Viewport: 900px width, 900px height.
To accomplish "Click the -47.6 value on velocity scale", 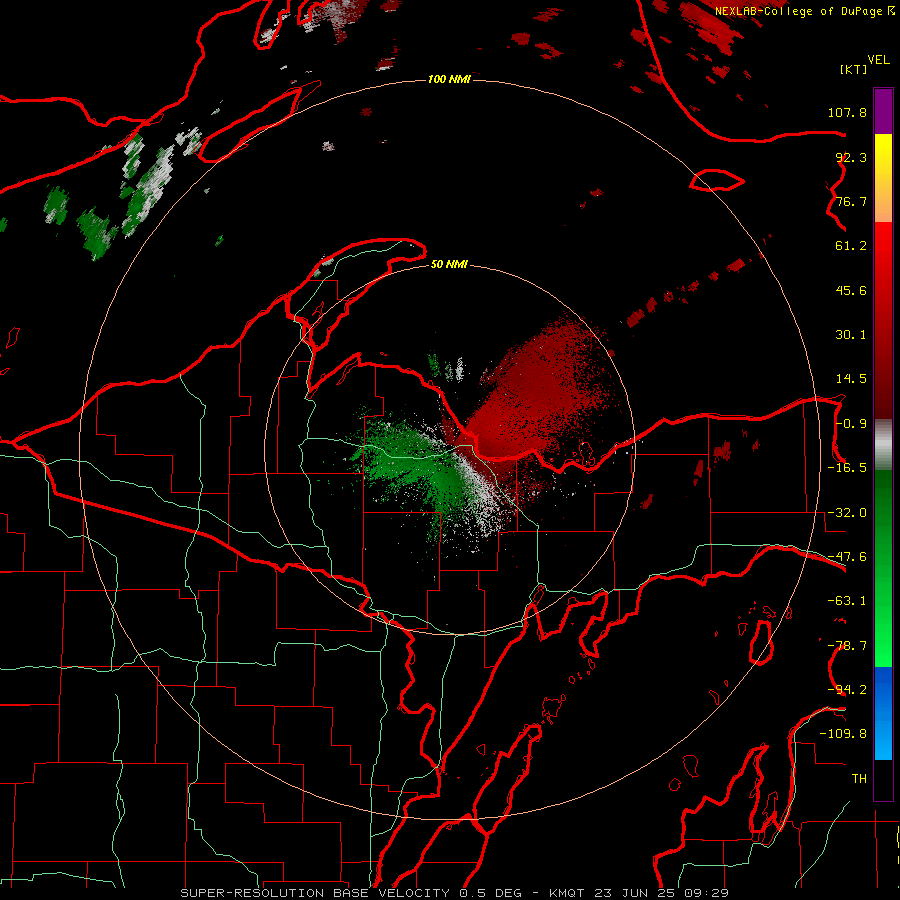I will 847,557.
